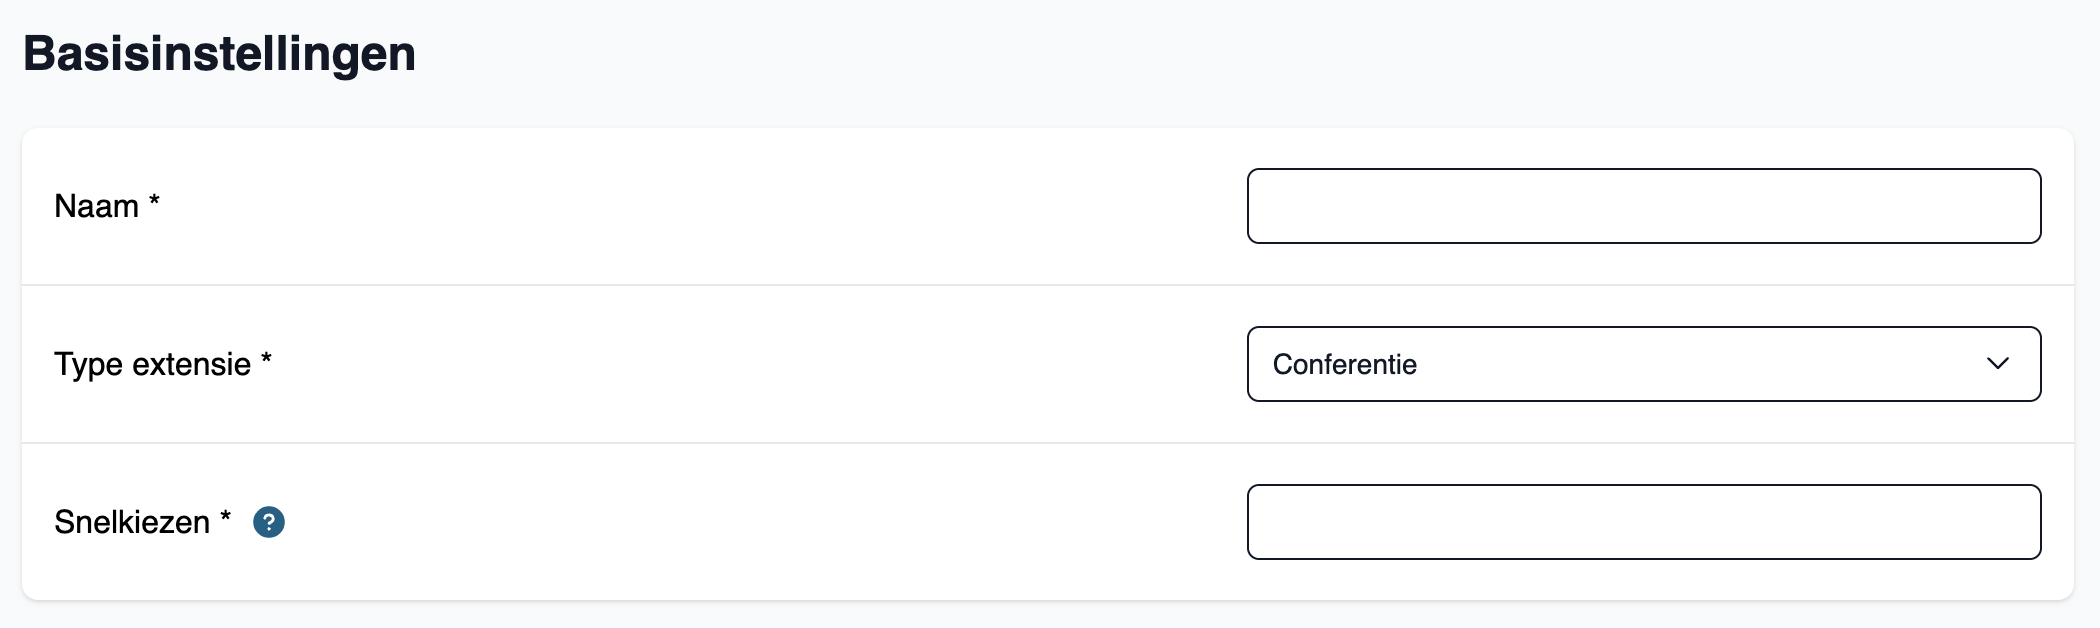Focus the Snelkiezen text field
Screen dimensions: 2100x628
click(1644, 522)
